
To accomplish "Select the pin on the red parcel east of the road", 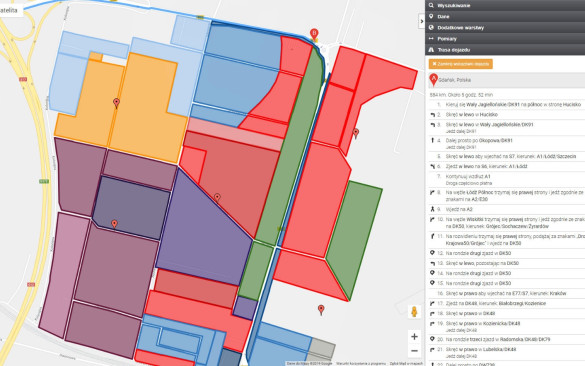I will [356, 132].
